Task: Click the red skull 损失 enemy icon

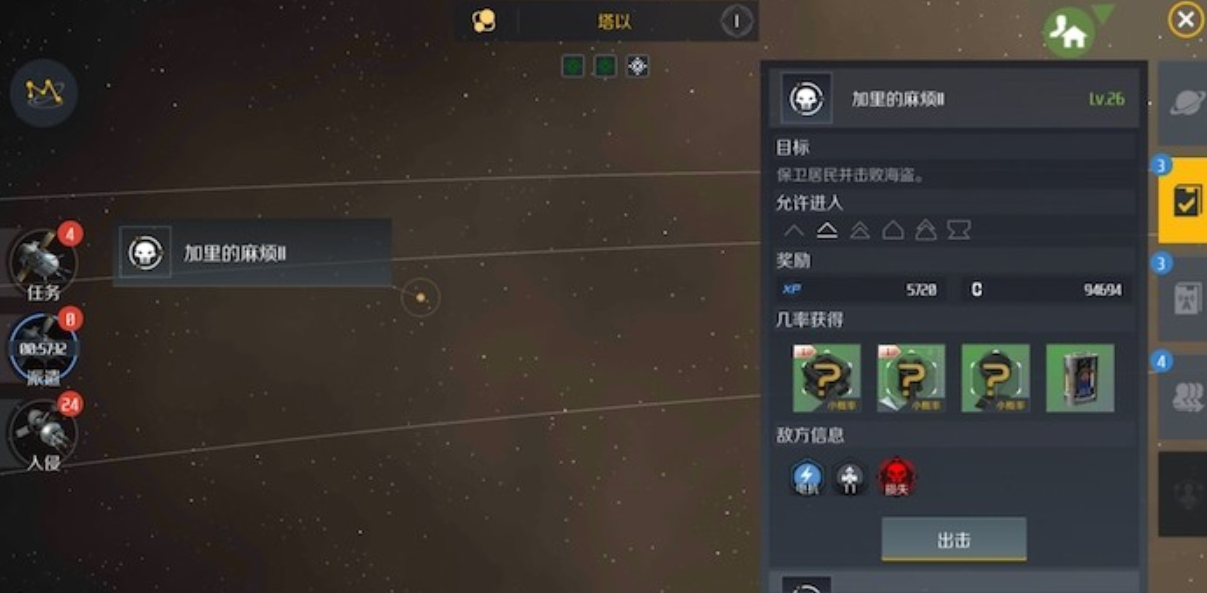Action: (x=897, y=478)
